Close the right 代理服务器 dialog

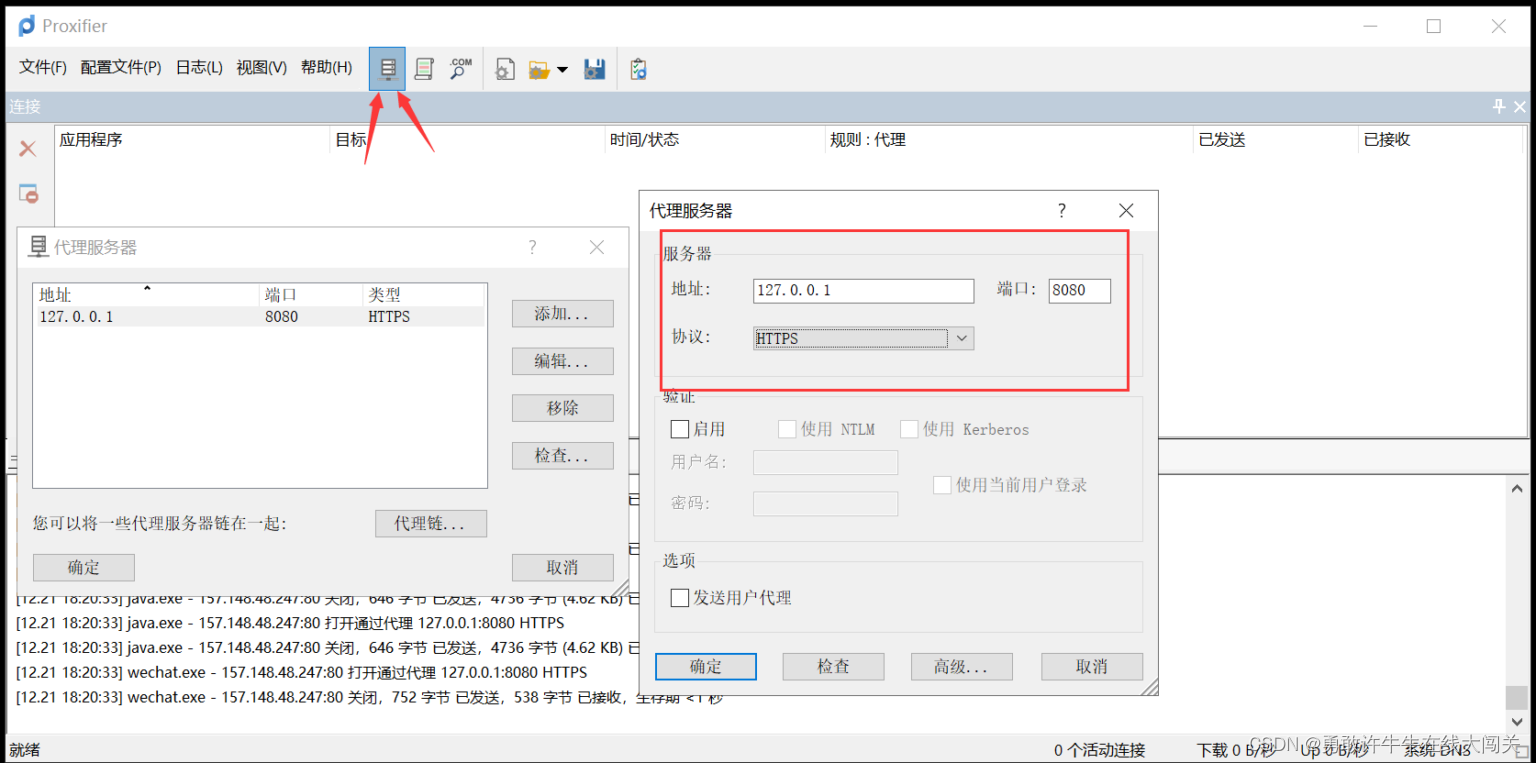[x=1126, y=211]
